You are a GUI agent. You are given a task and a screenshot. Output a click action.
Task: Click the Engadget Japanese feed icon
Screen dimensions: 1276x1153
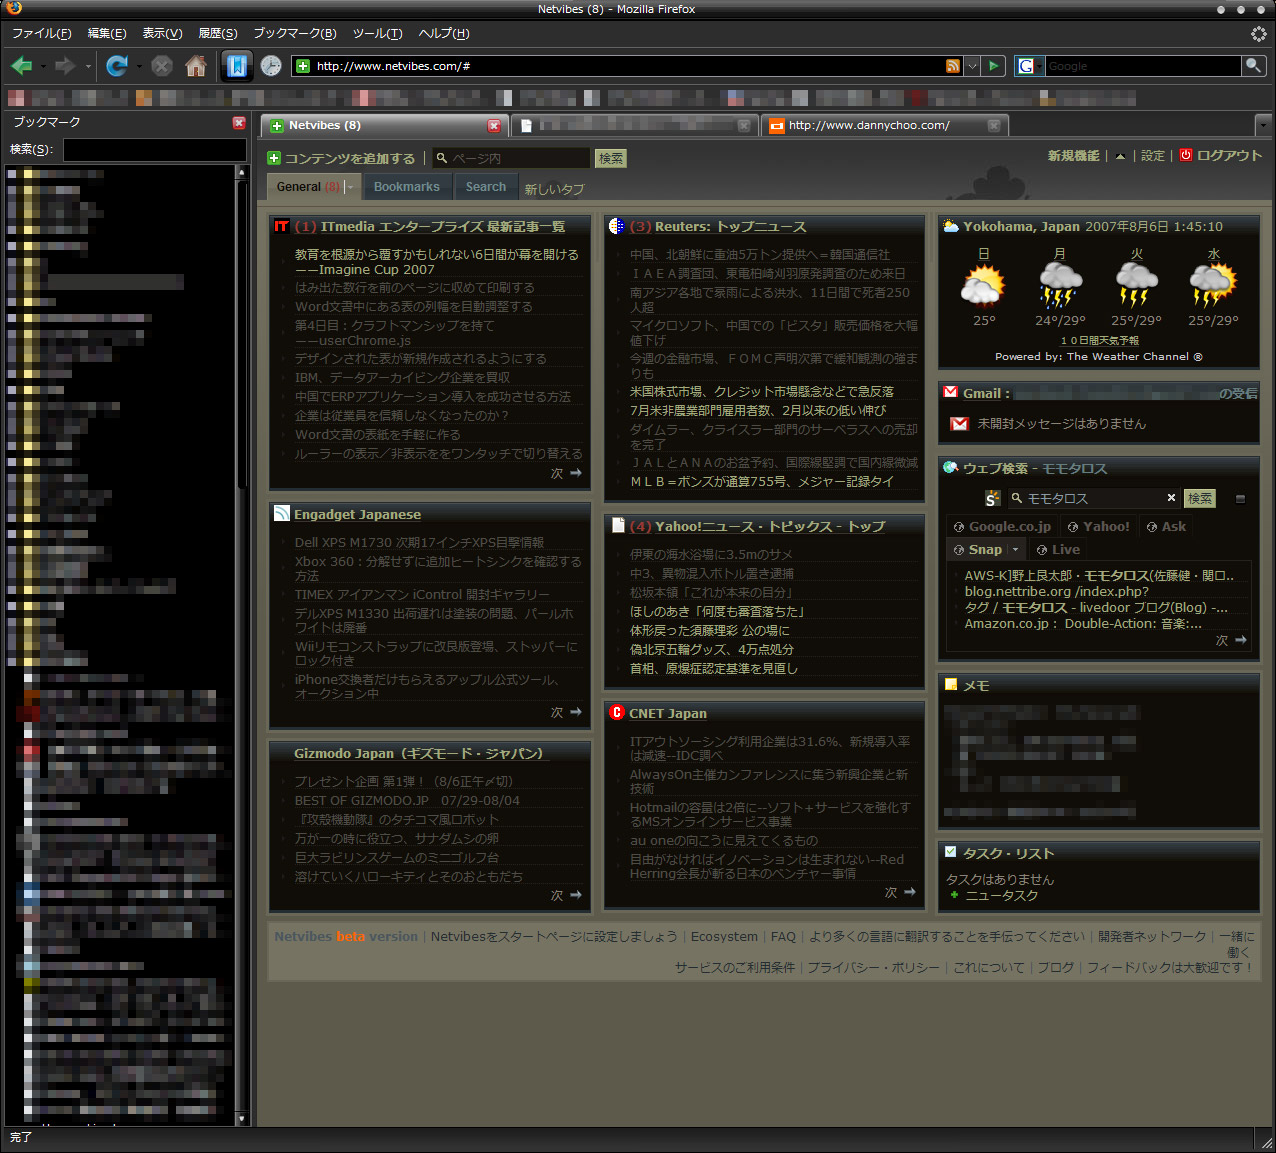(x=281, y=514)
